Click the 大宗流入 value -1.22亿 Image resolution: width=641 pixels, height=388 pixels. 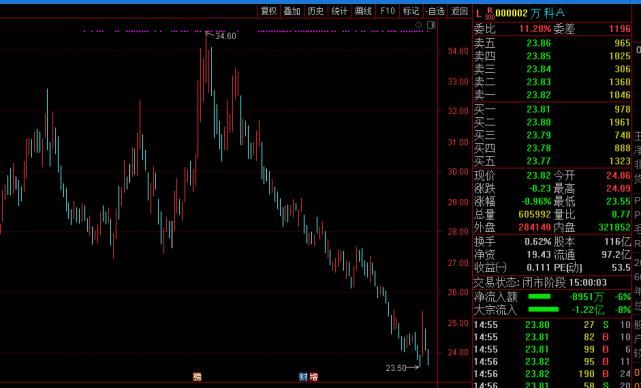point(587,310)
